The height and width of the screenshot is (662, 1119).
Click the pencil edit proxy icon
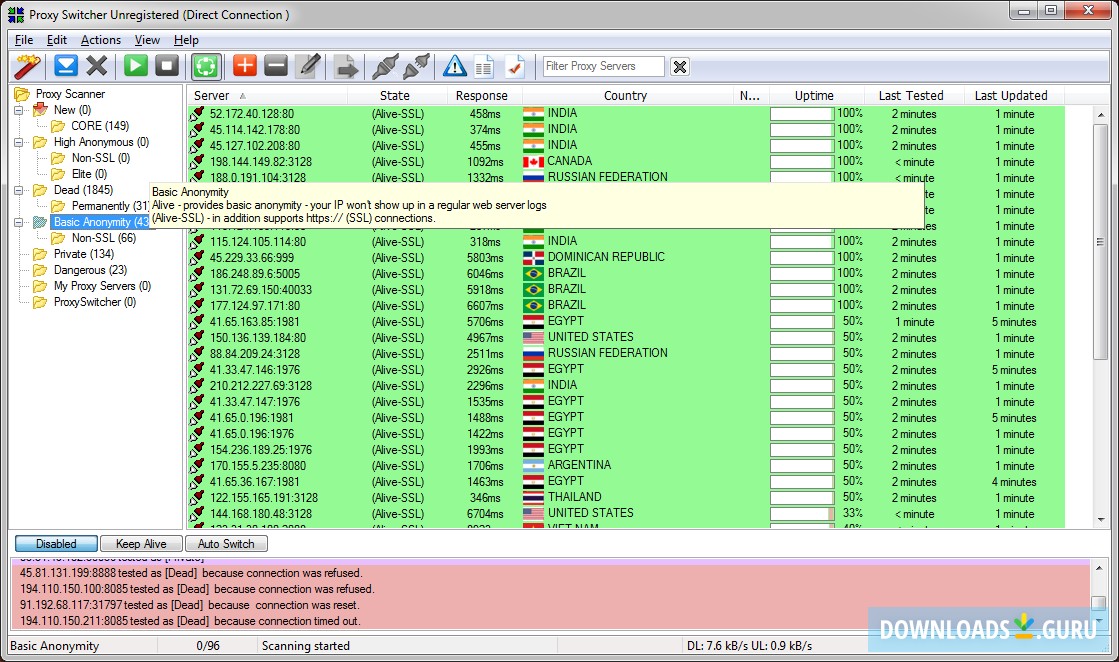[x=308, y=66]
